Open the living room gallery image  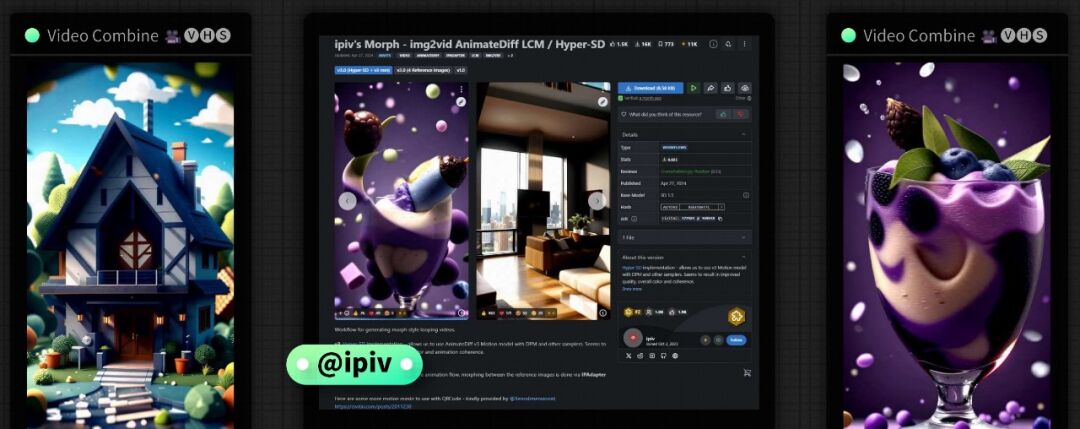click(x=543, y=201)
